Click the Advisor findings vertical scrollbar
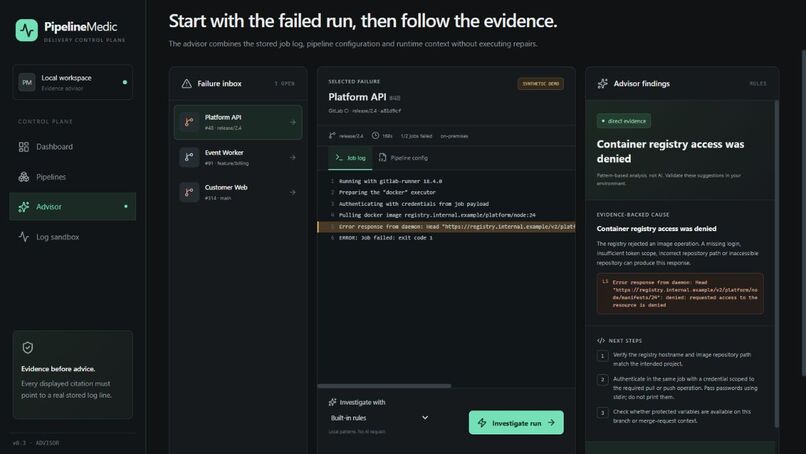The image size is (806, 454). click(776, 263)
